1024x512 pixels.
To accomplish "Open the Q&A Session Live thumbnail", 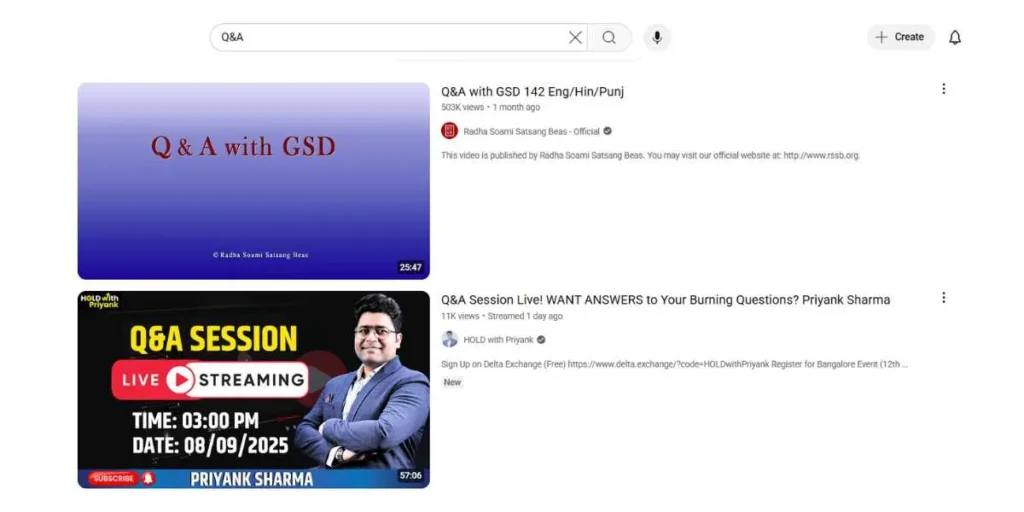I will coord(253,390).
